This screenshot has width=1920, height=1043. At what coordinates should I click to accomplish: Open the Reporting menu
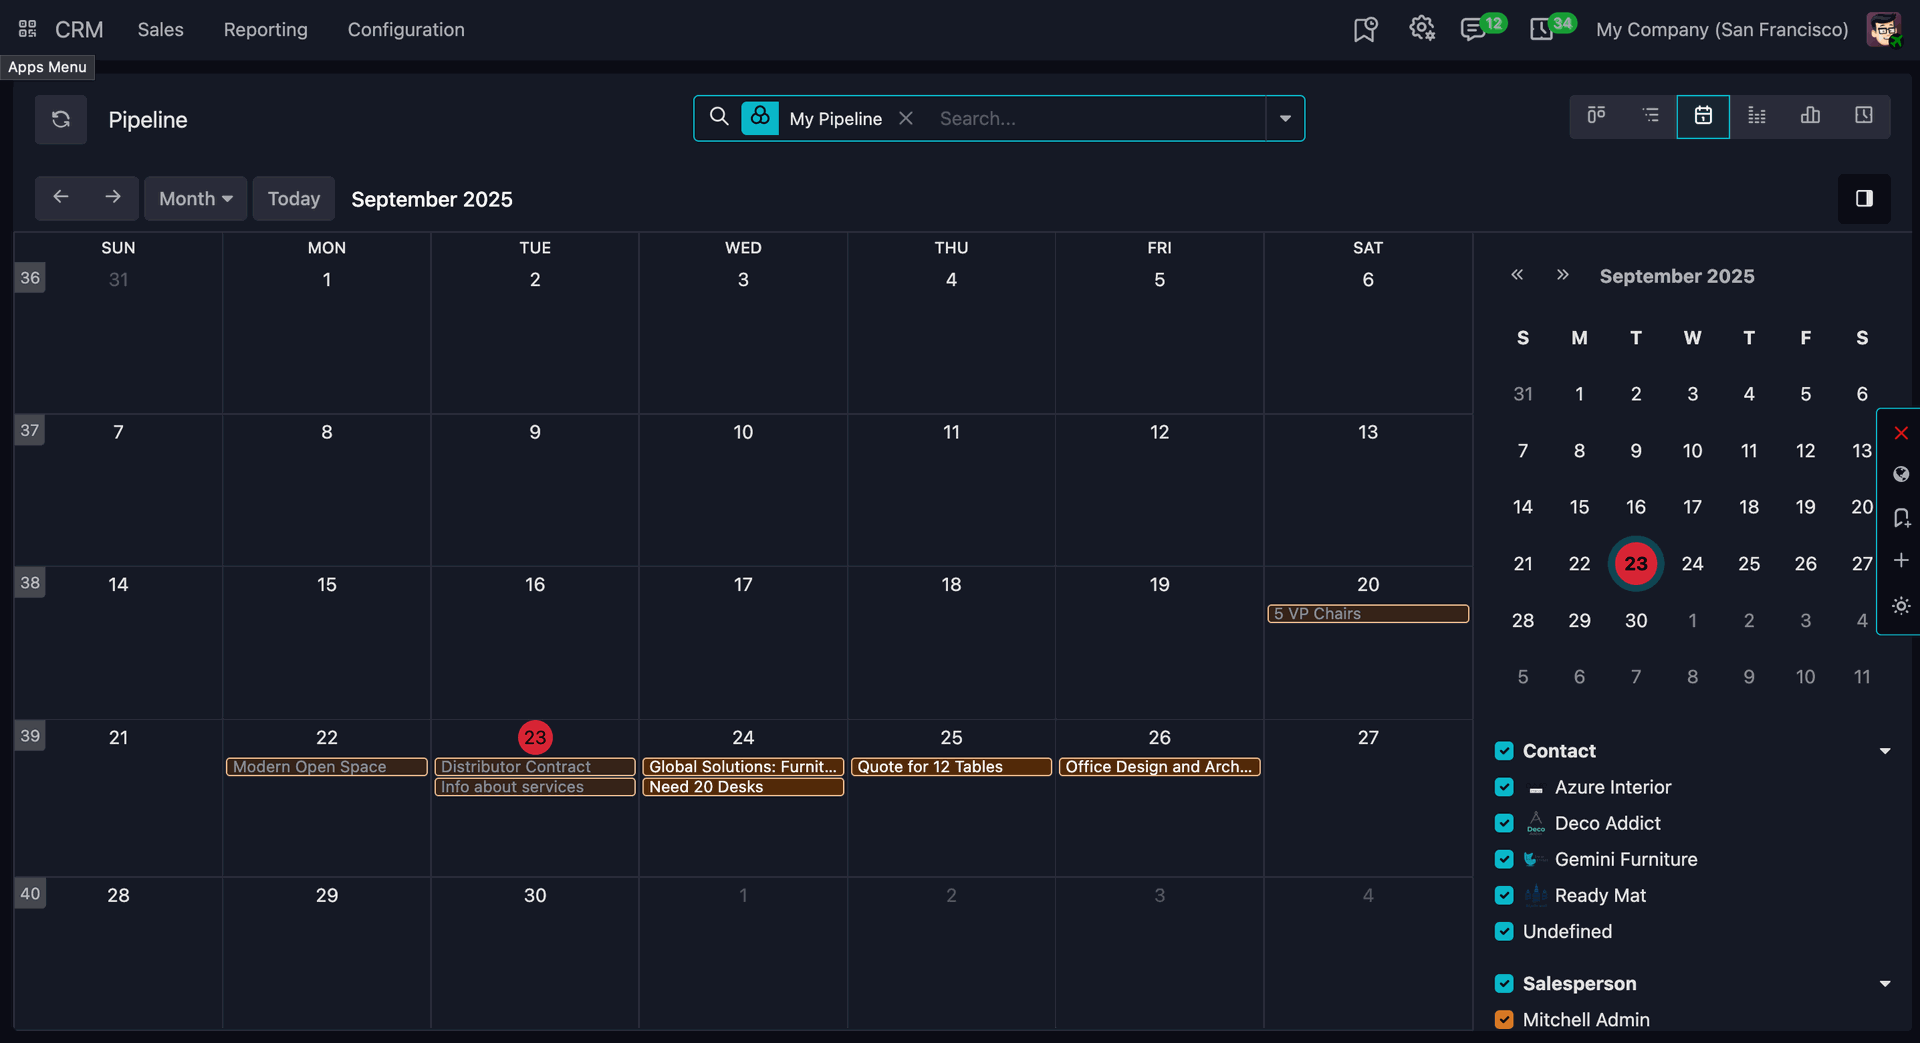tap(265, 29)
